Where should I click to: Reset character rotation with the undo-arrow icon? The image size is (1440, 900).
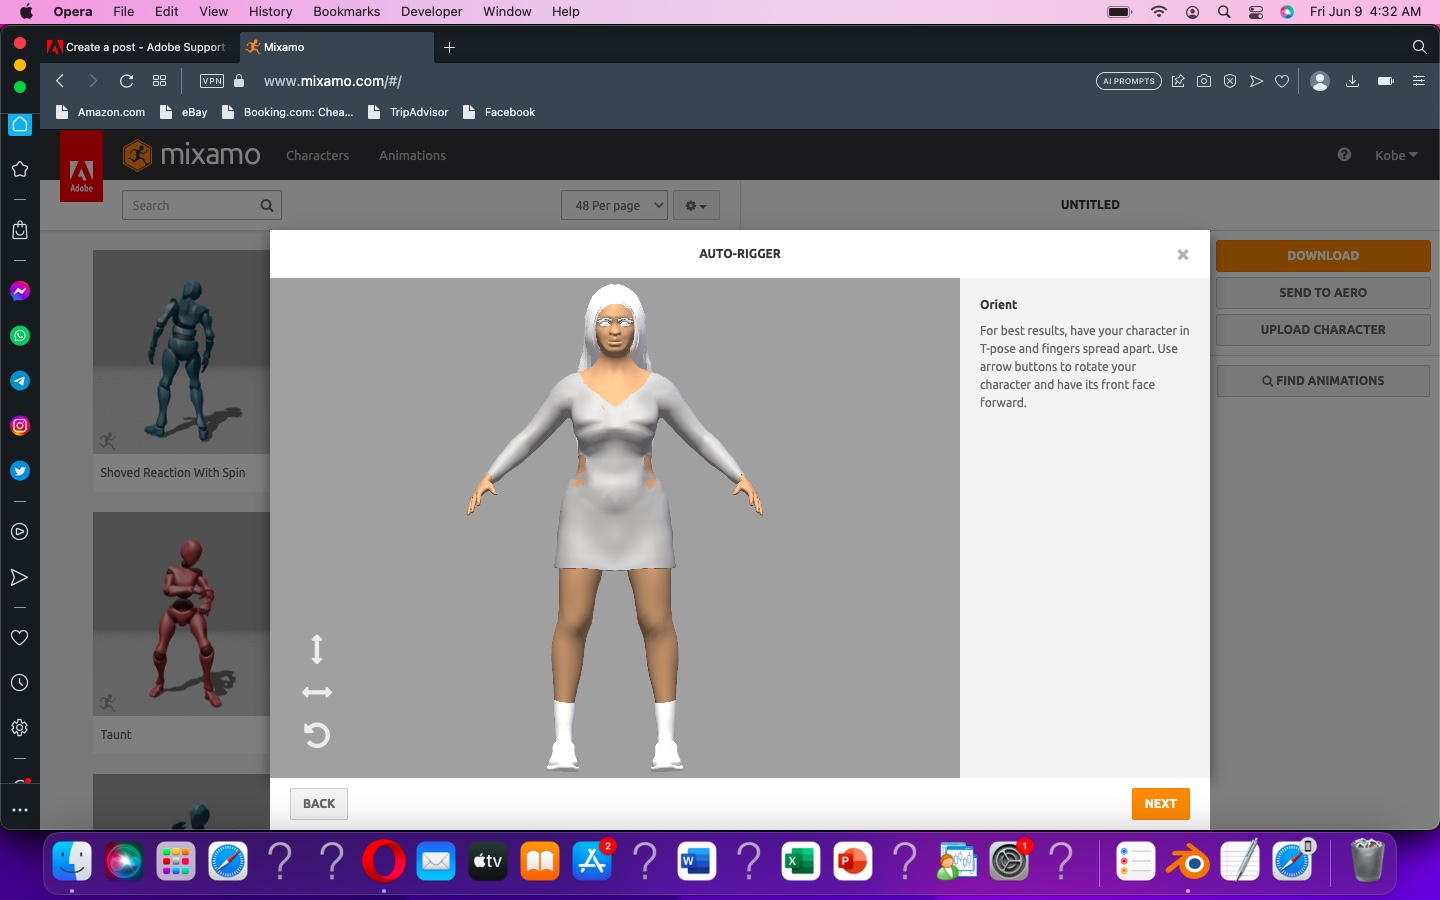click(x=317, y=736)
